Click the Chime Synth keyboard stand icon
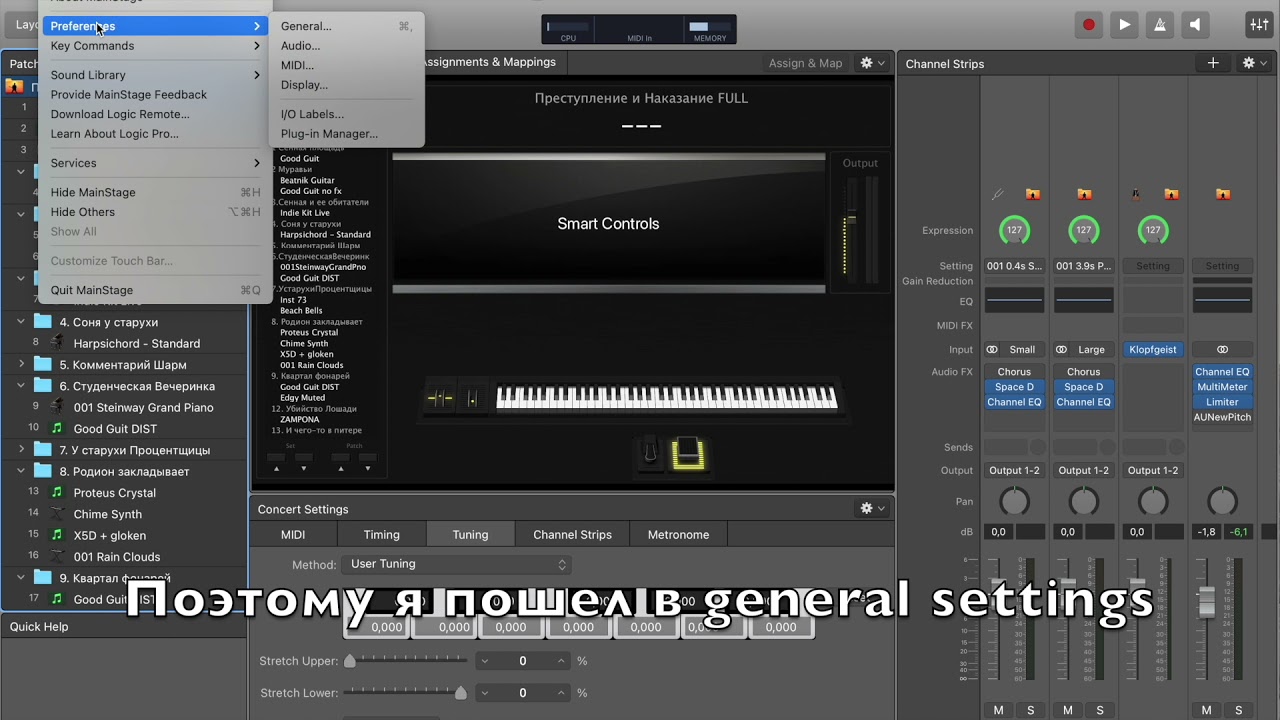The width and height of the screenshot is (1280, 720). point(57,514)
